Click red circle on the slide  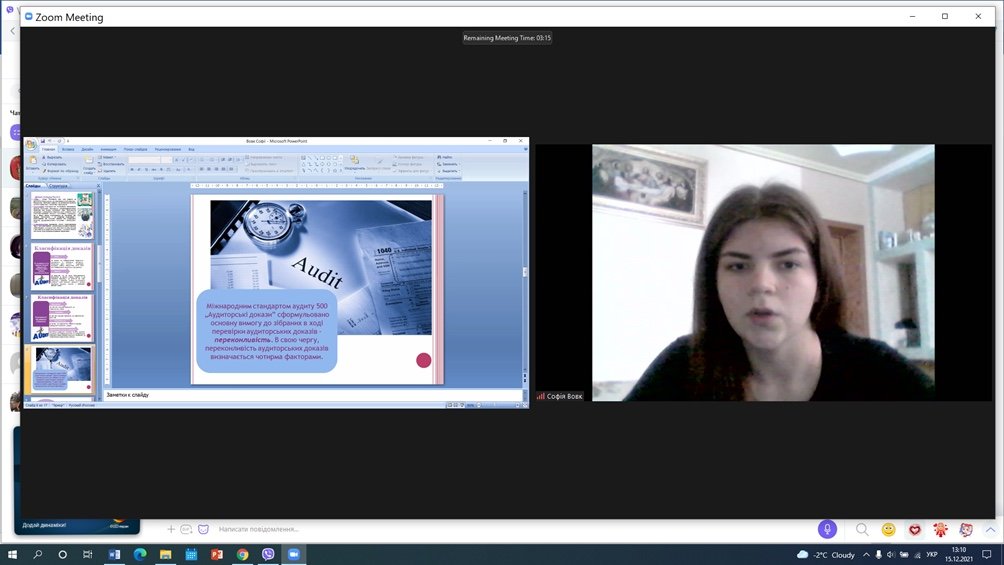(x=423, y=360)
